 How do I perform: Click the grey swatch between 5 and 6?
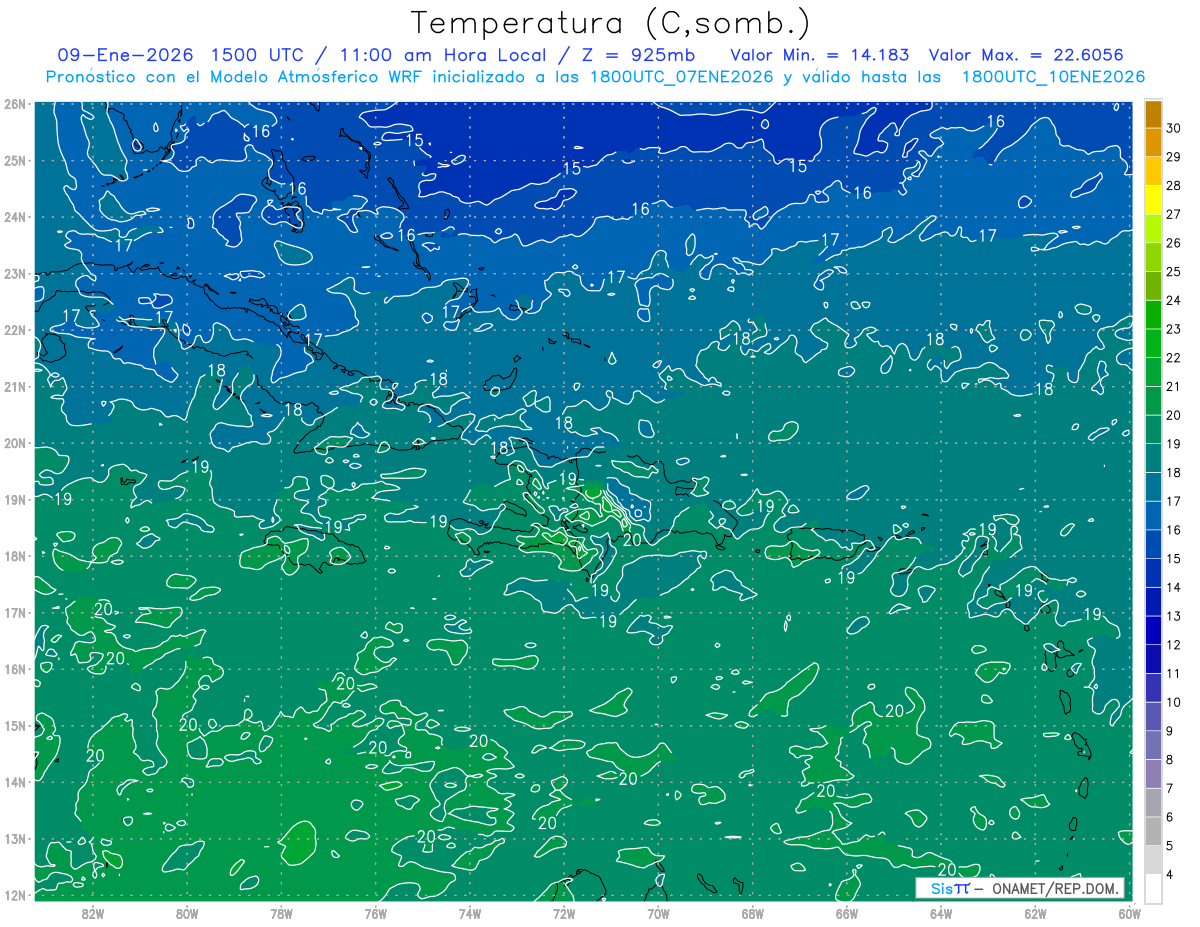coord(1153,831)
